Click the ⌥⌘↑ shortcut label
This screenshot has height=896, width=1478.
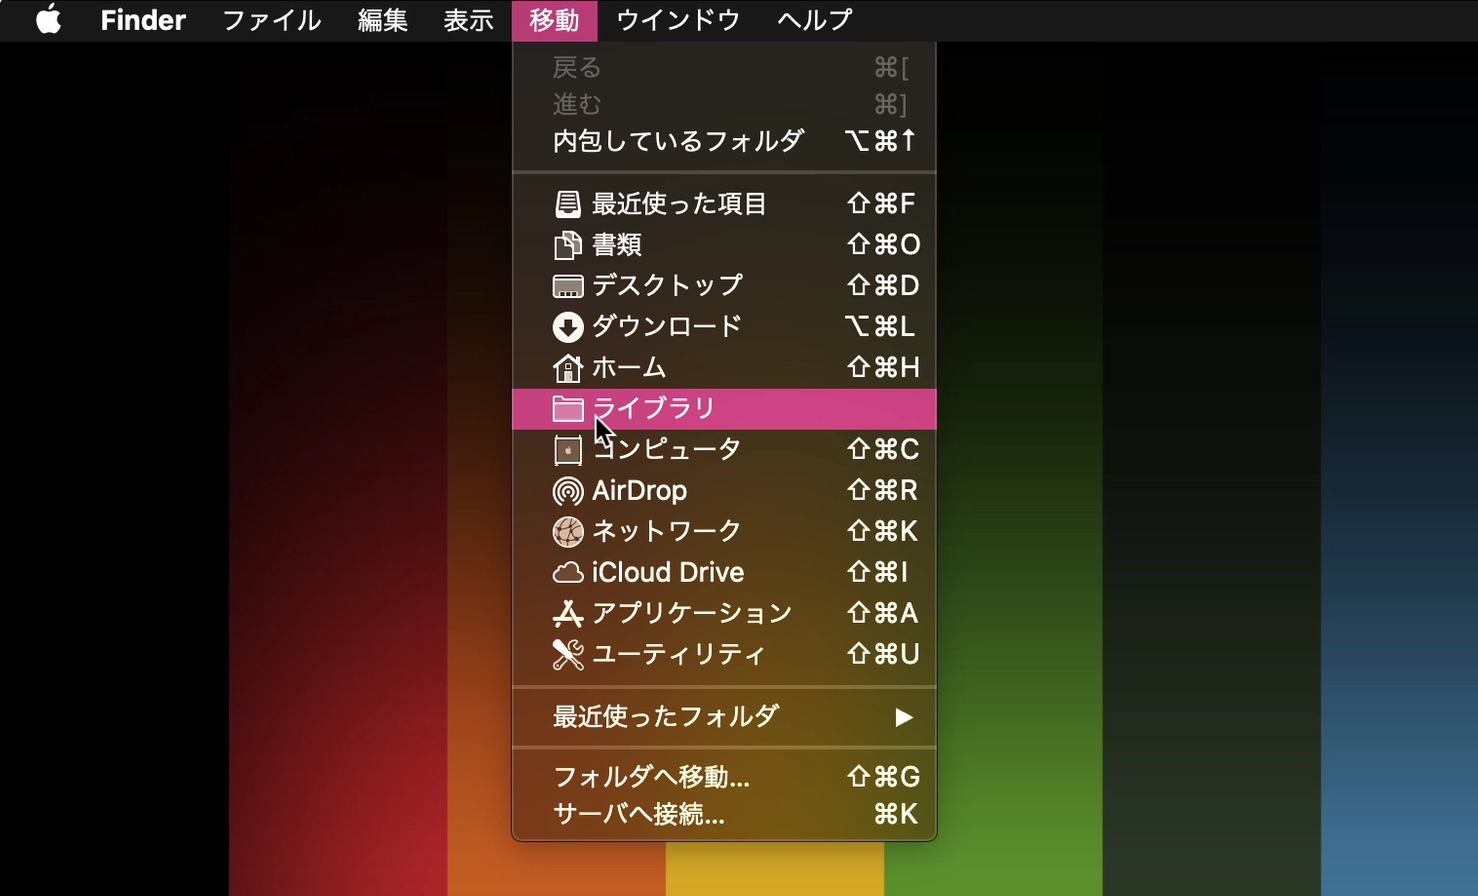(x=881, y=141)
